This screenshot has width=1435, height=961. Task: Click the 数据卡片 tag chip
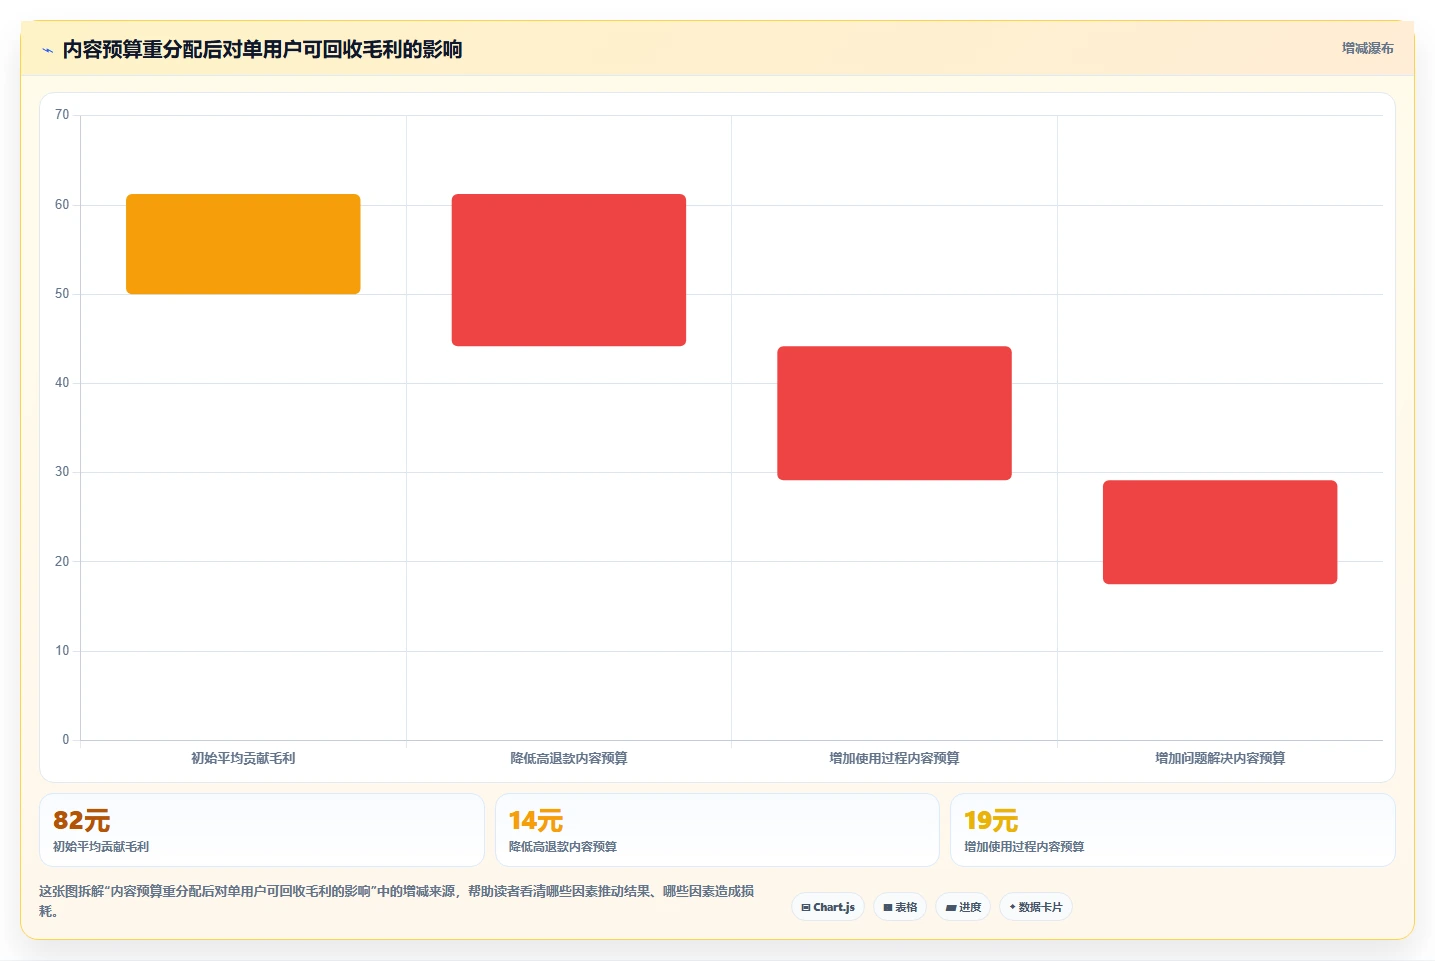point(1036,907)
